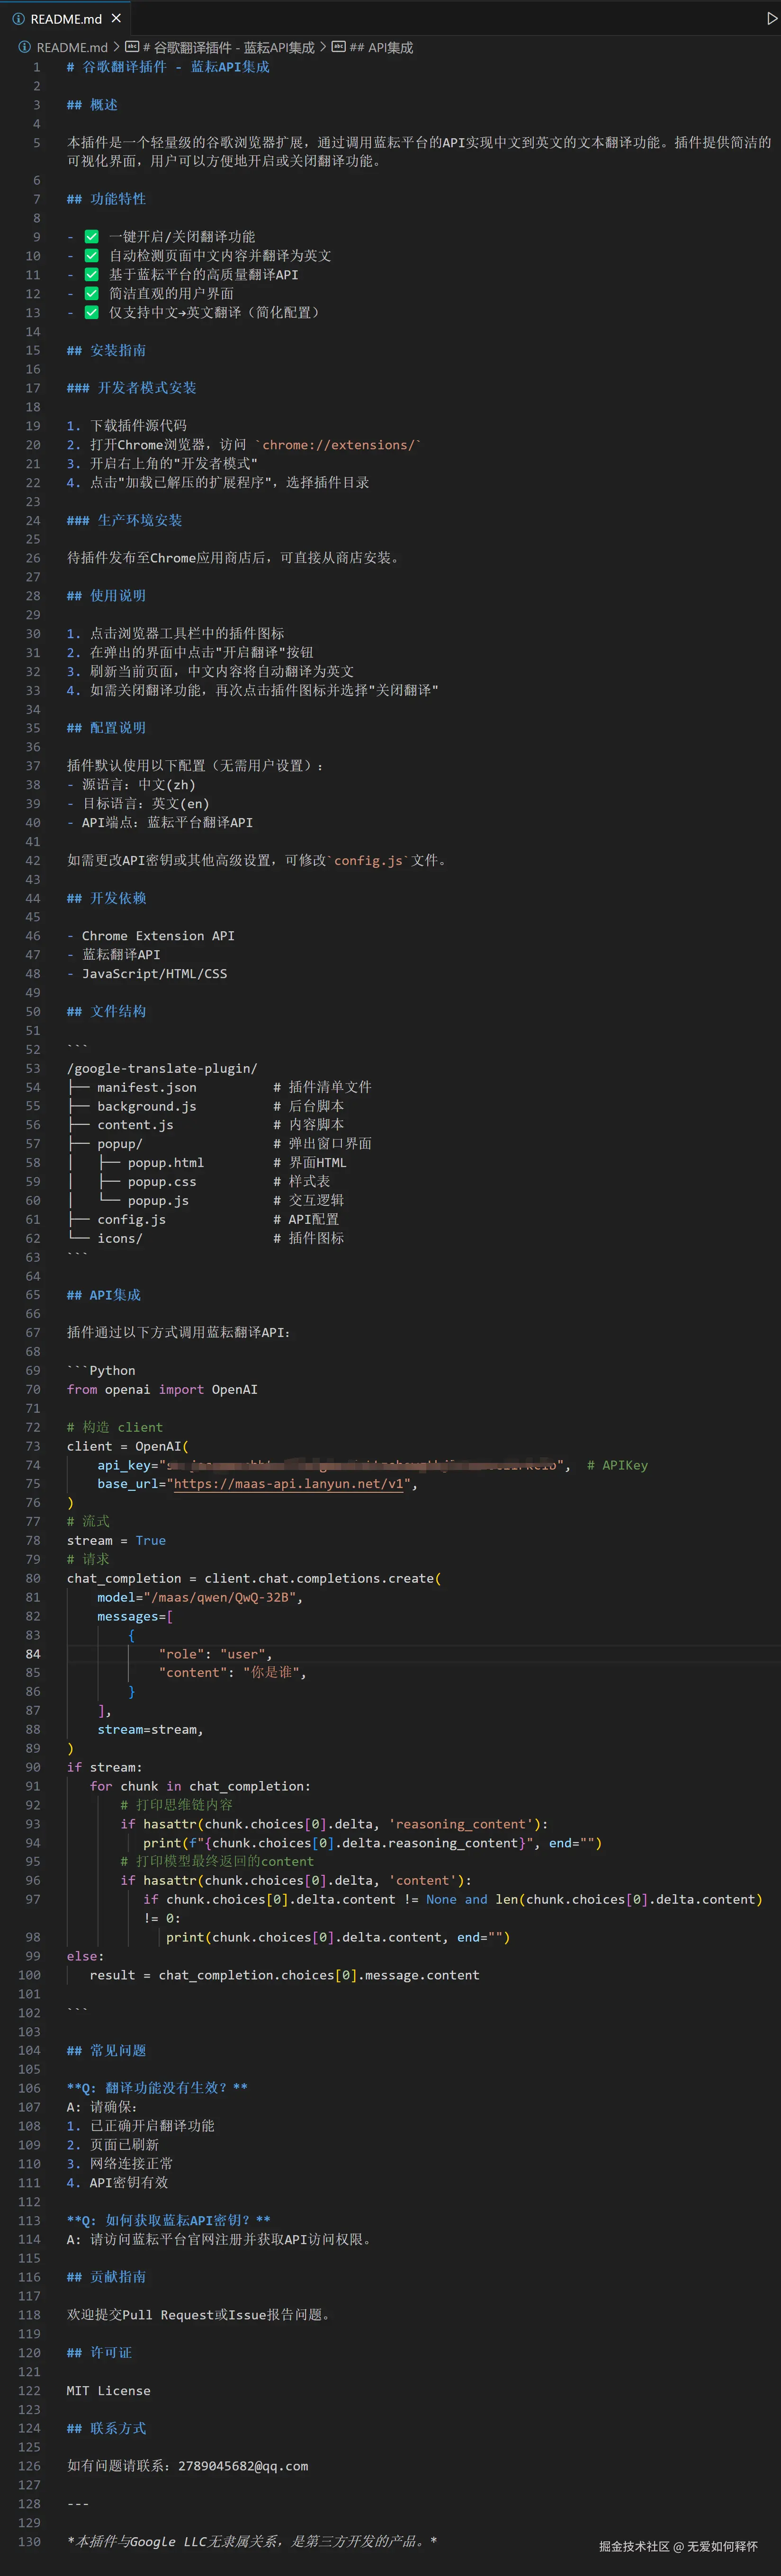Click 'icons/' in the file tree block
The height and width of the screenshot is (2576, 781).
[120, 1238]
